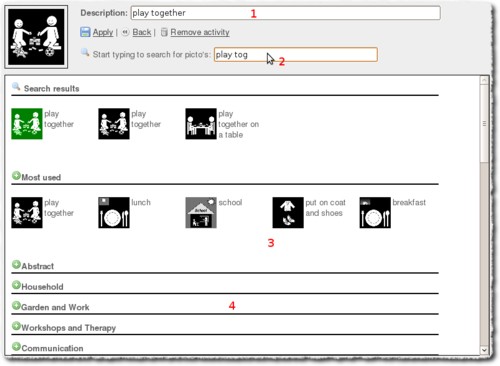Click the 'Search results' heading text
Screen dimensions: 500x366
(52, 89)
